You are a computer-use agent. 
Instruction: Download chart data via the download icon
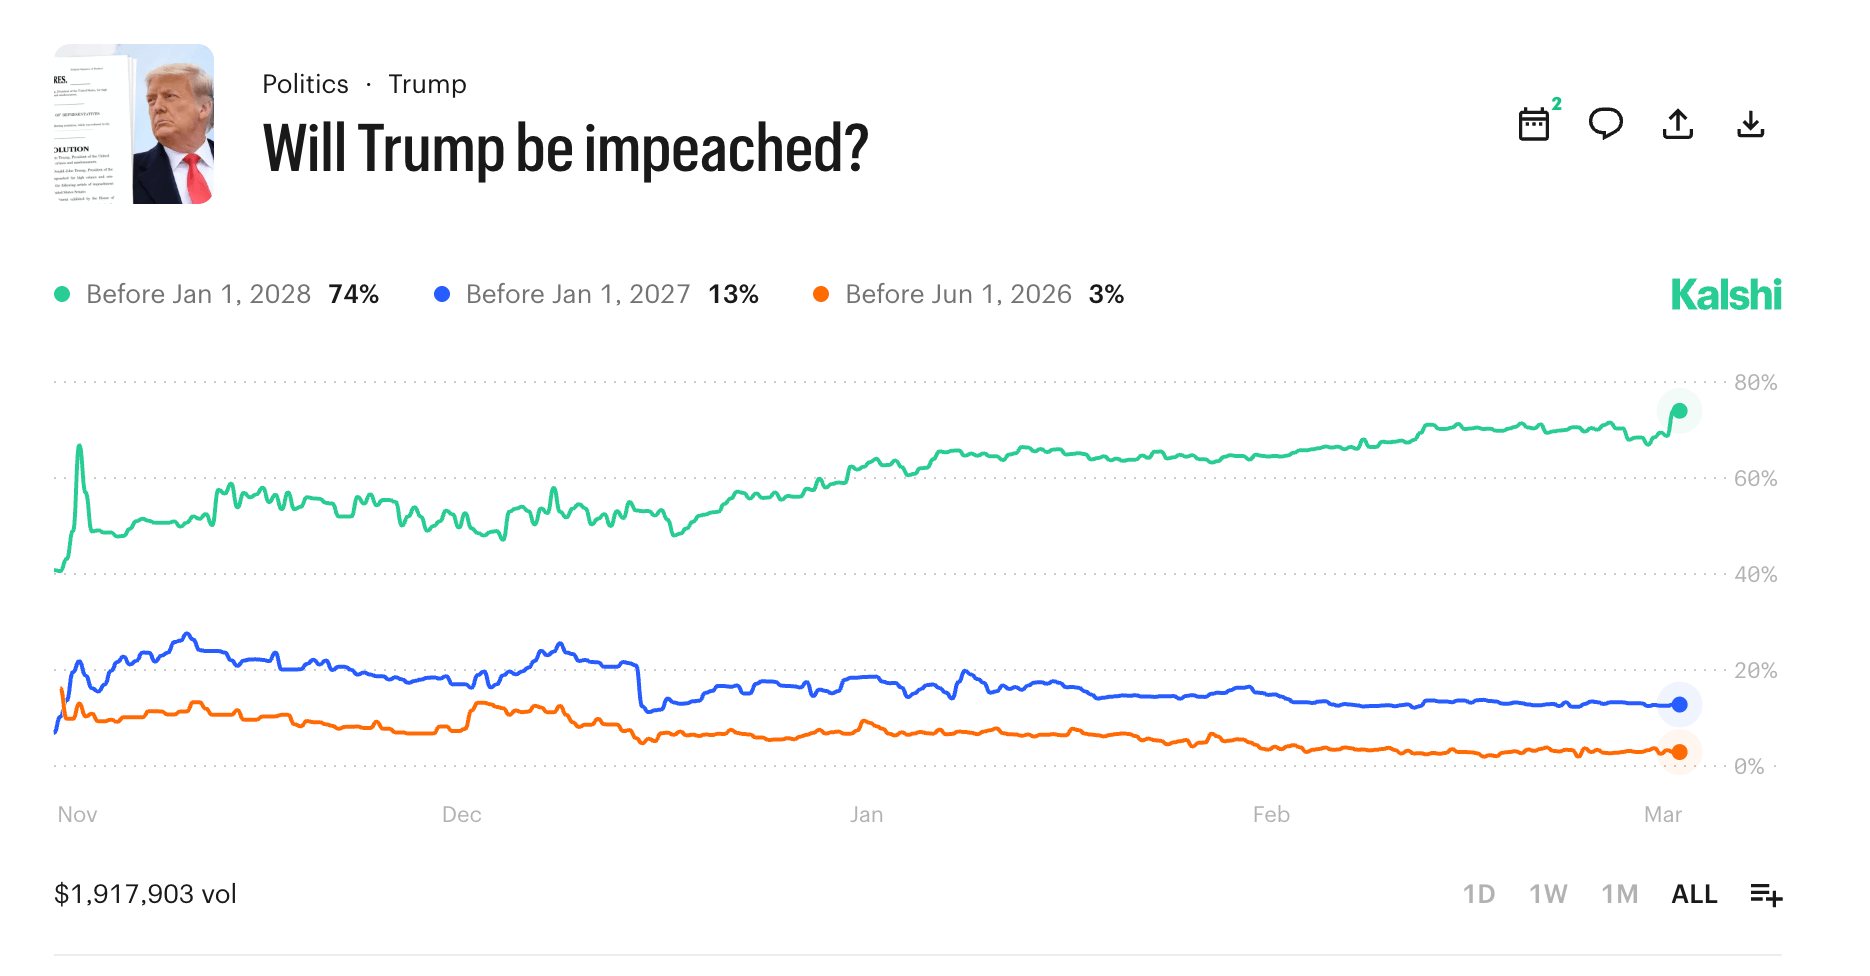1750,123
